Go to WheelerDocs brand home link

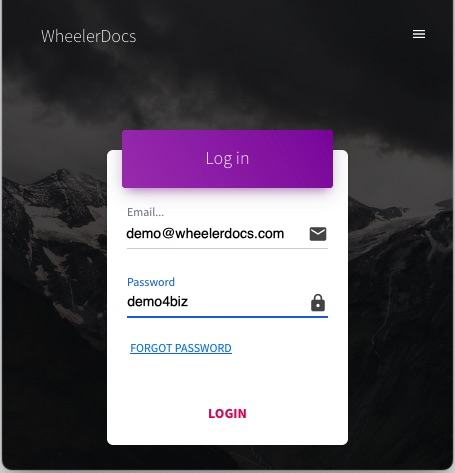pyautogui.click(x=89, y=36)
